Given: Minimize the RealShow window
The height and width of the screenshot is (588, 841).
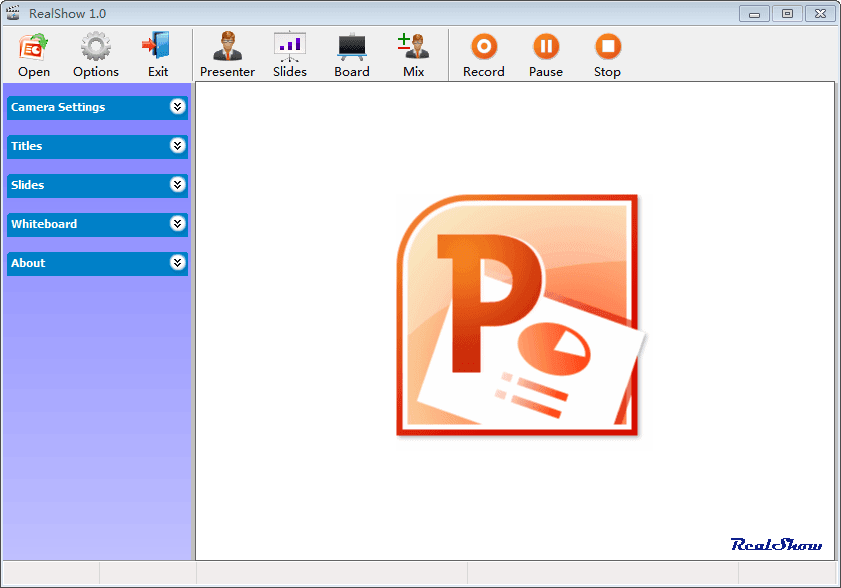Looking at the screenshot, I should [754, 13].
